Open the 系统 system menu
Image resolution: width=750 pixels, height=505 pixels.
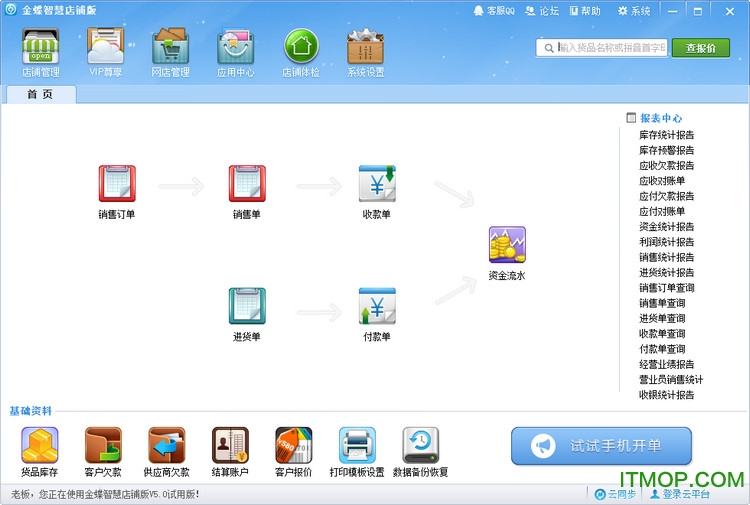click(x=634, y=11)
